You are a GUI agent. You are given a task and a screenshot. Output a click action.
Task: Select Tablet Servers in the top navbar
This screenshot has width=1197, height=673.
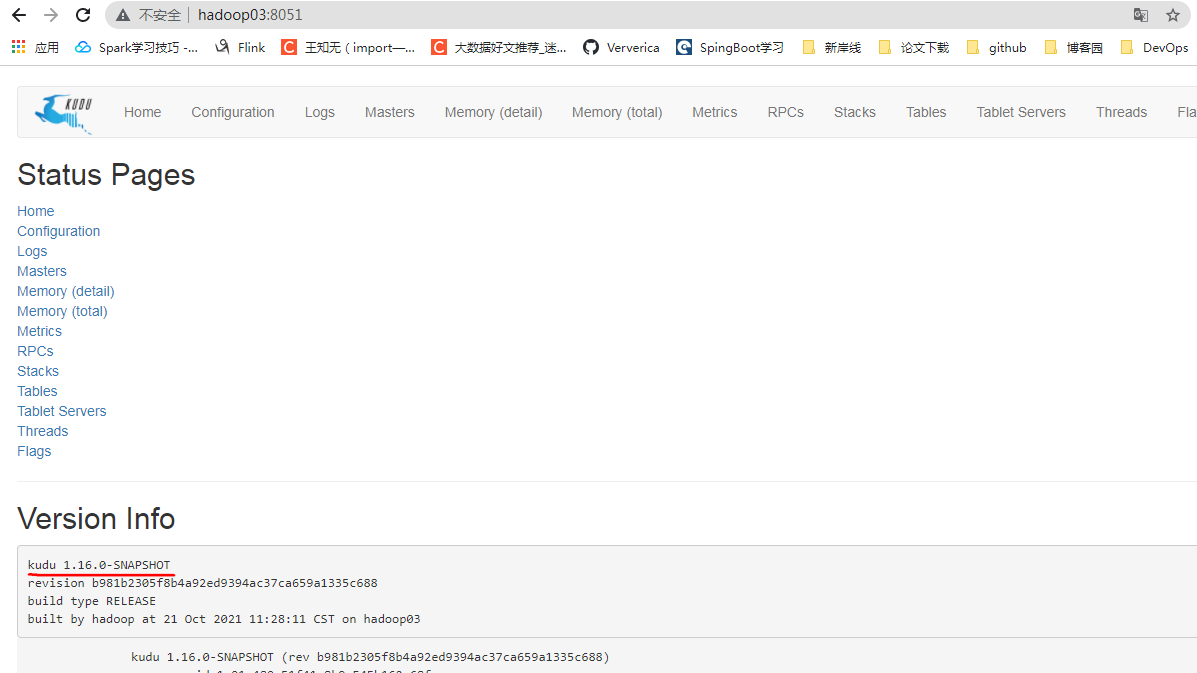pos(1021,112)
